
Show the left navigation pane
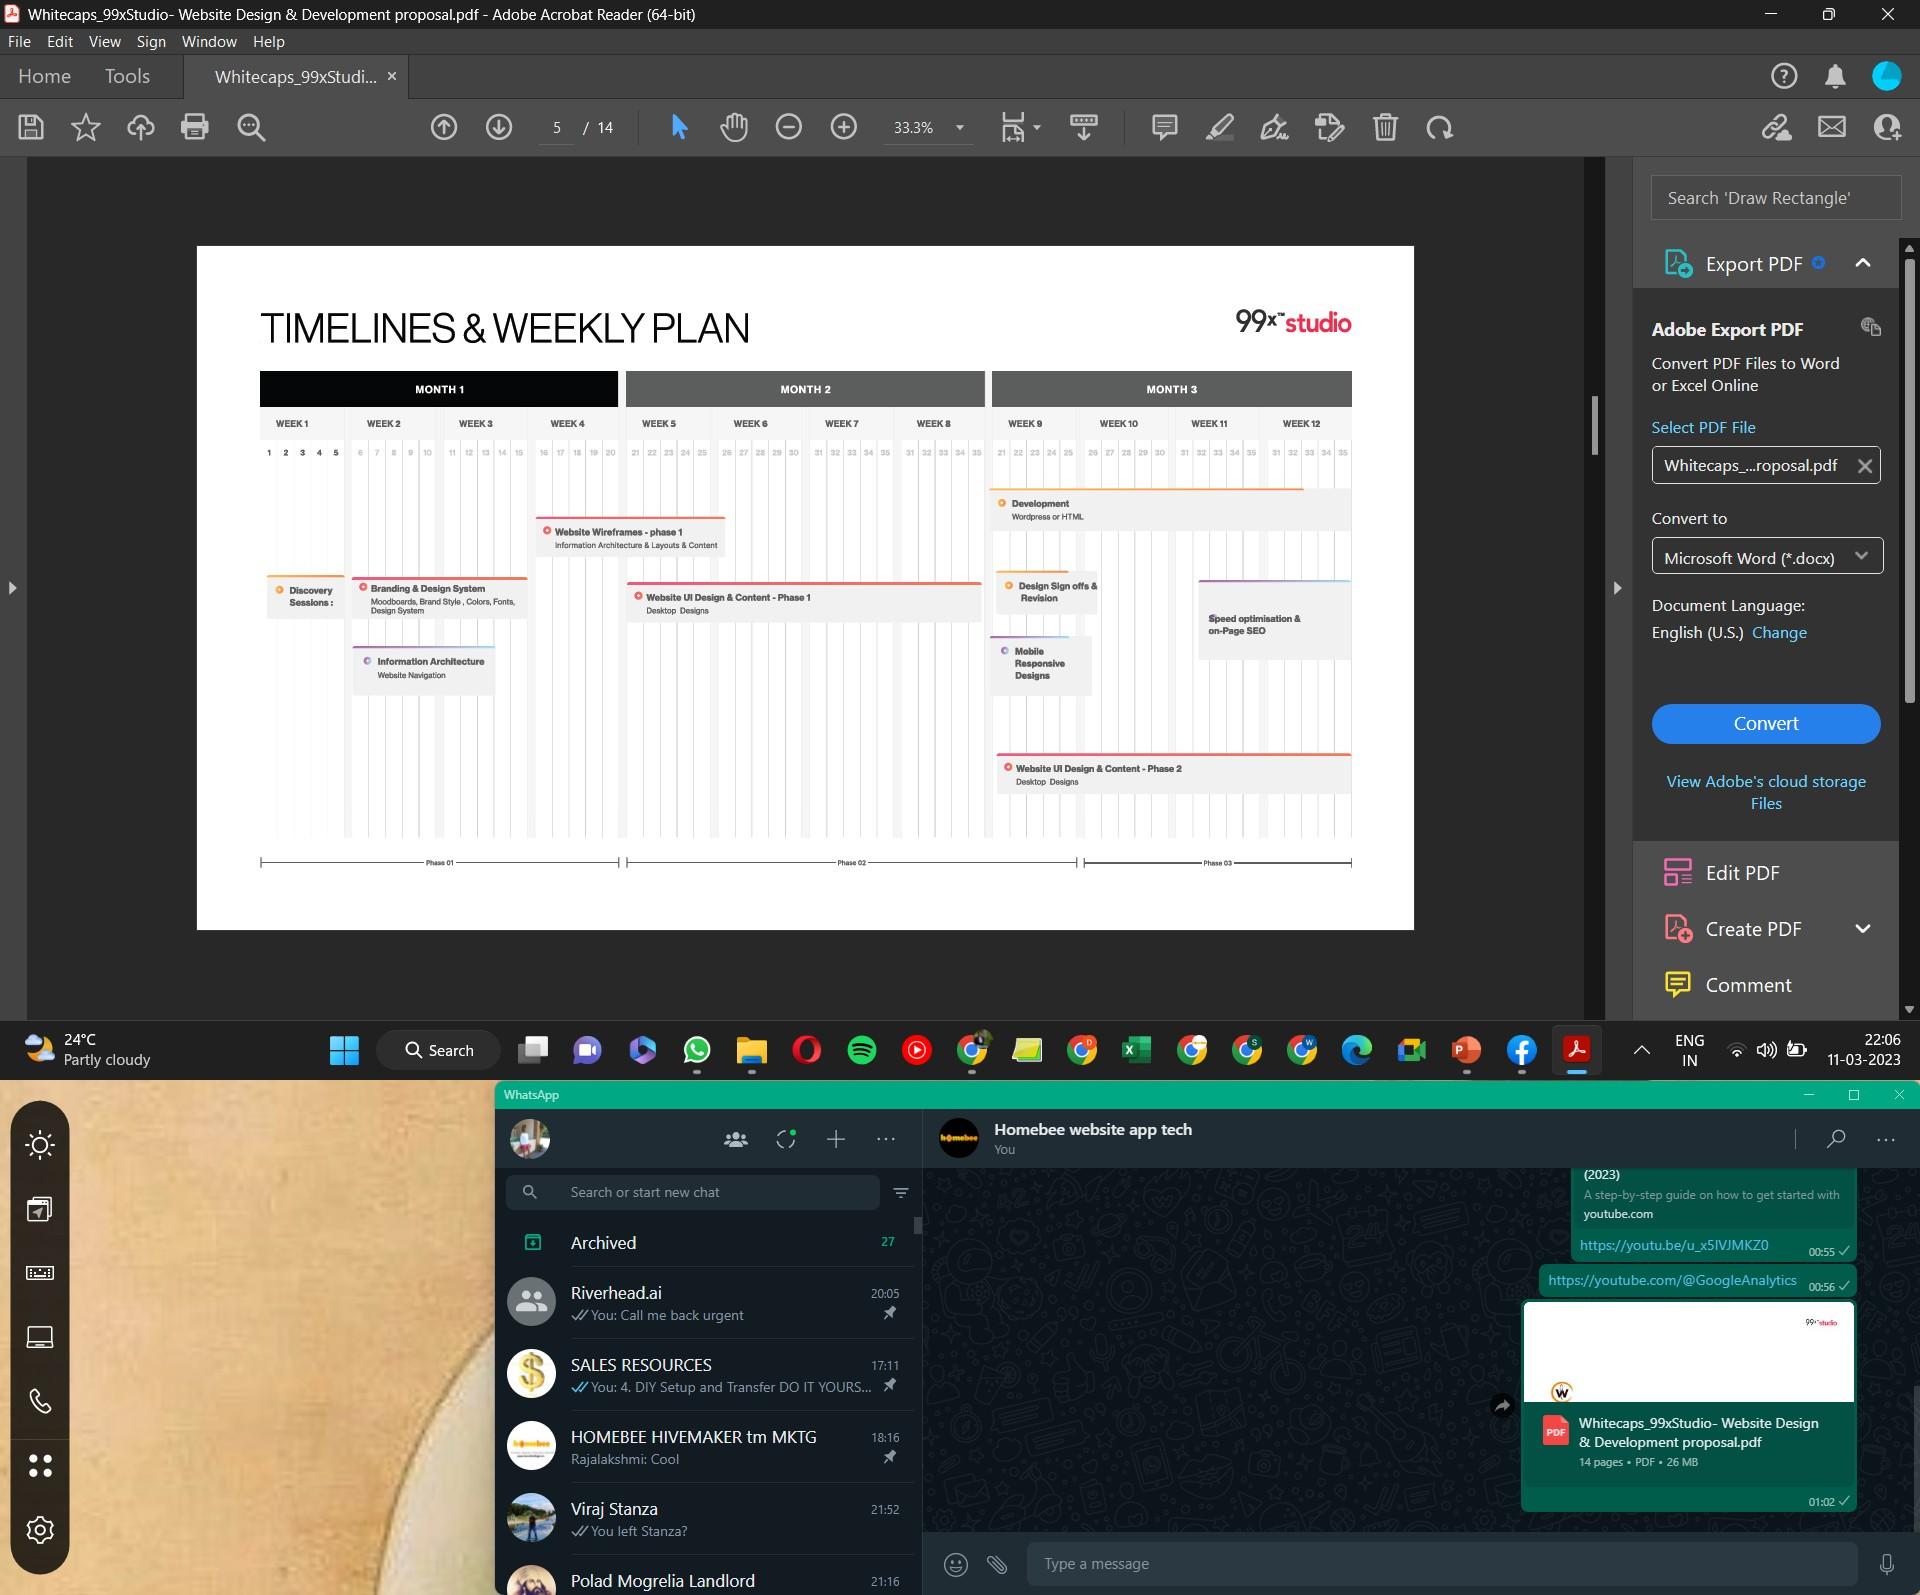click(12, 588)
